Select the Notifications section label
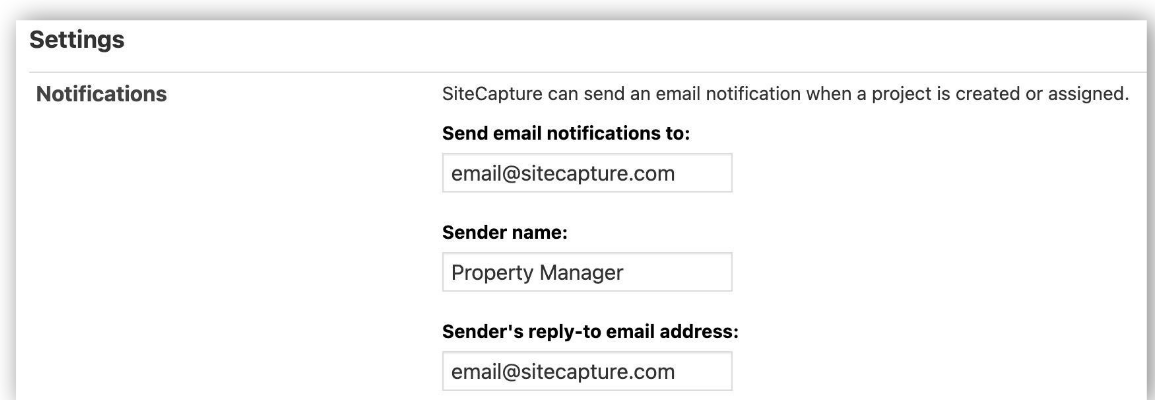Viewport: 1155px width, 400px height. pos(101,96)
